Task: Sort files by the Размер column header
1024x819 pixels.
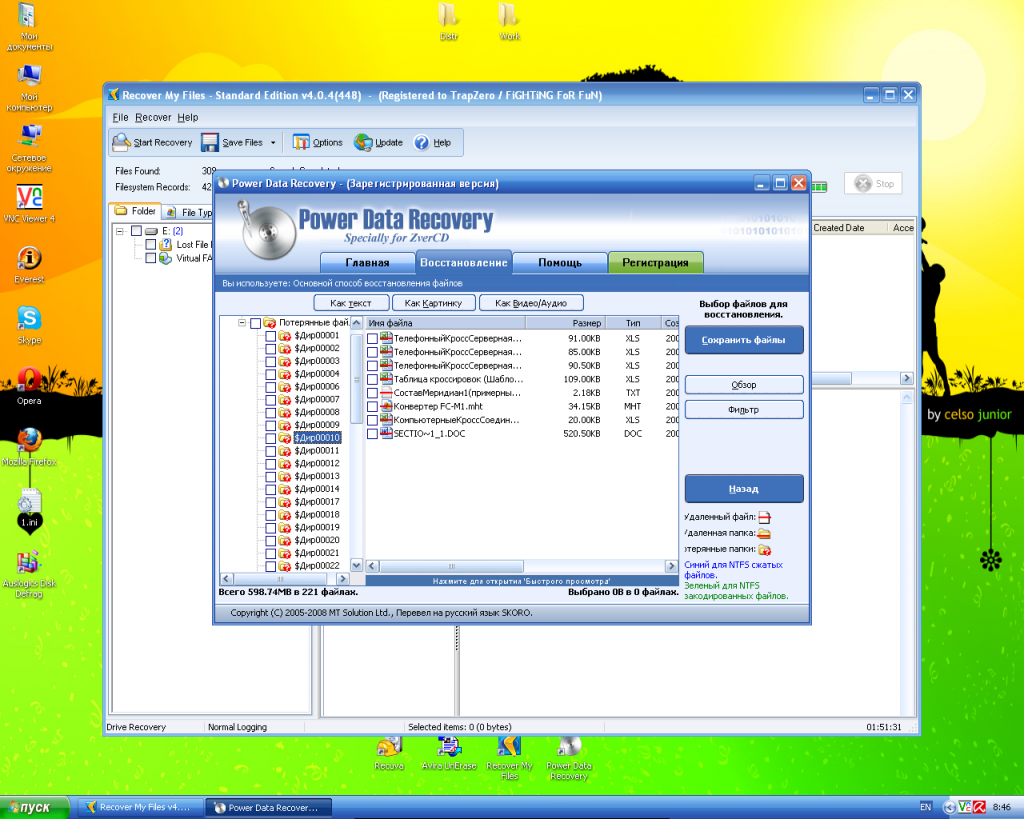Action: [566, 323]
